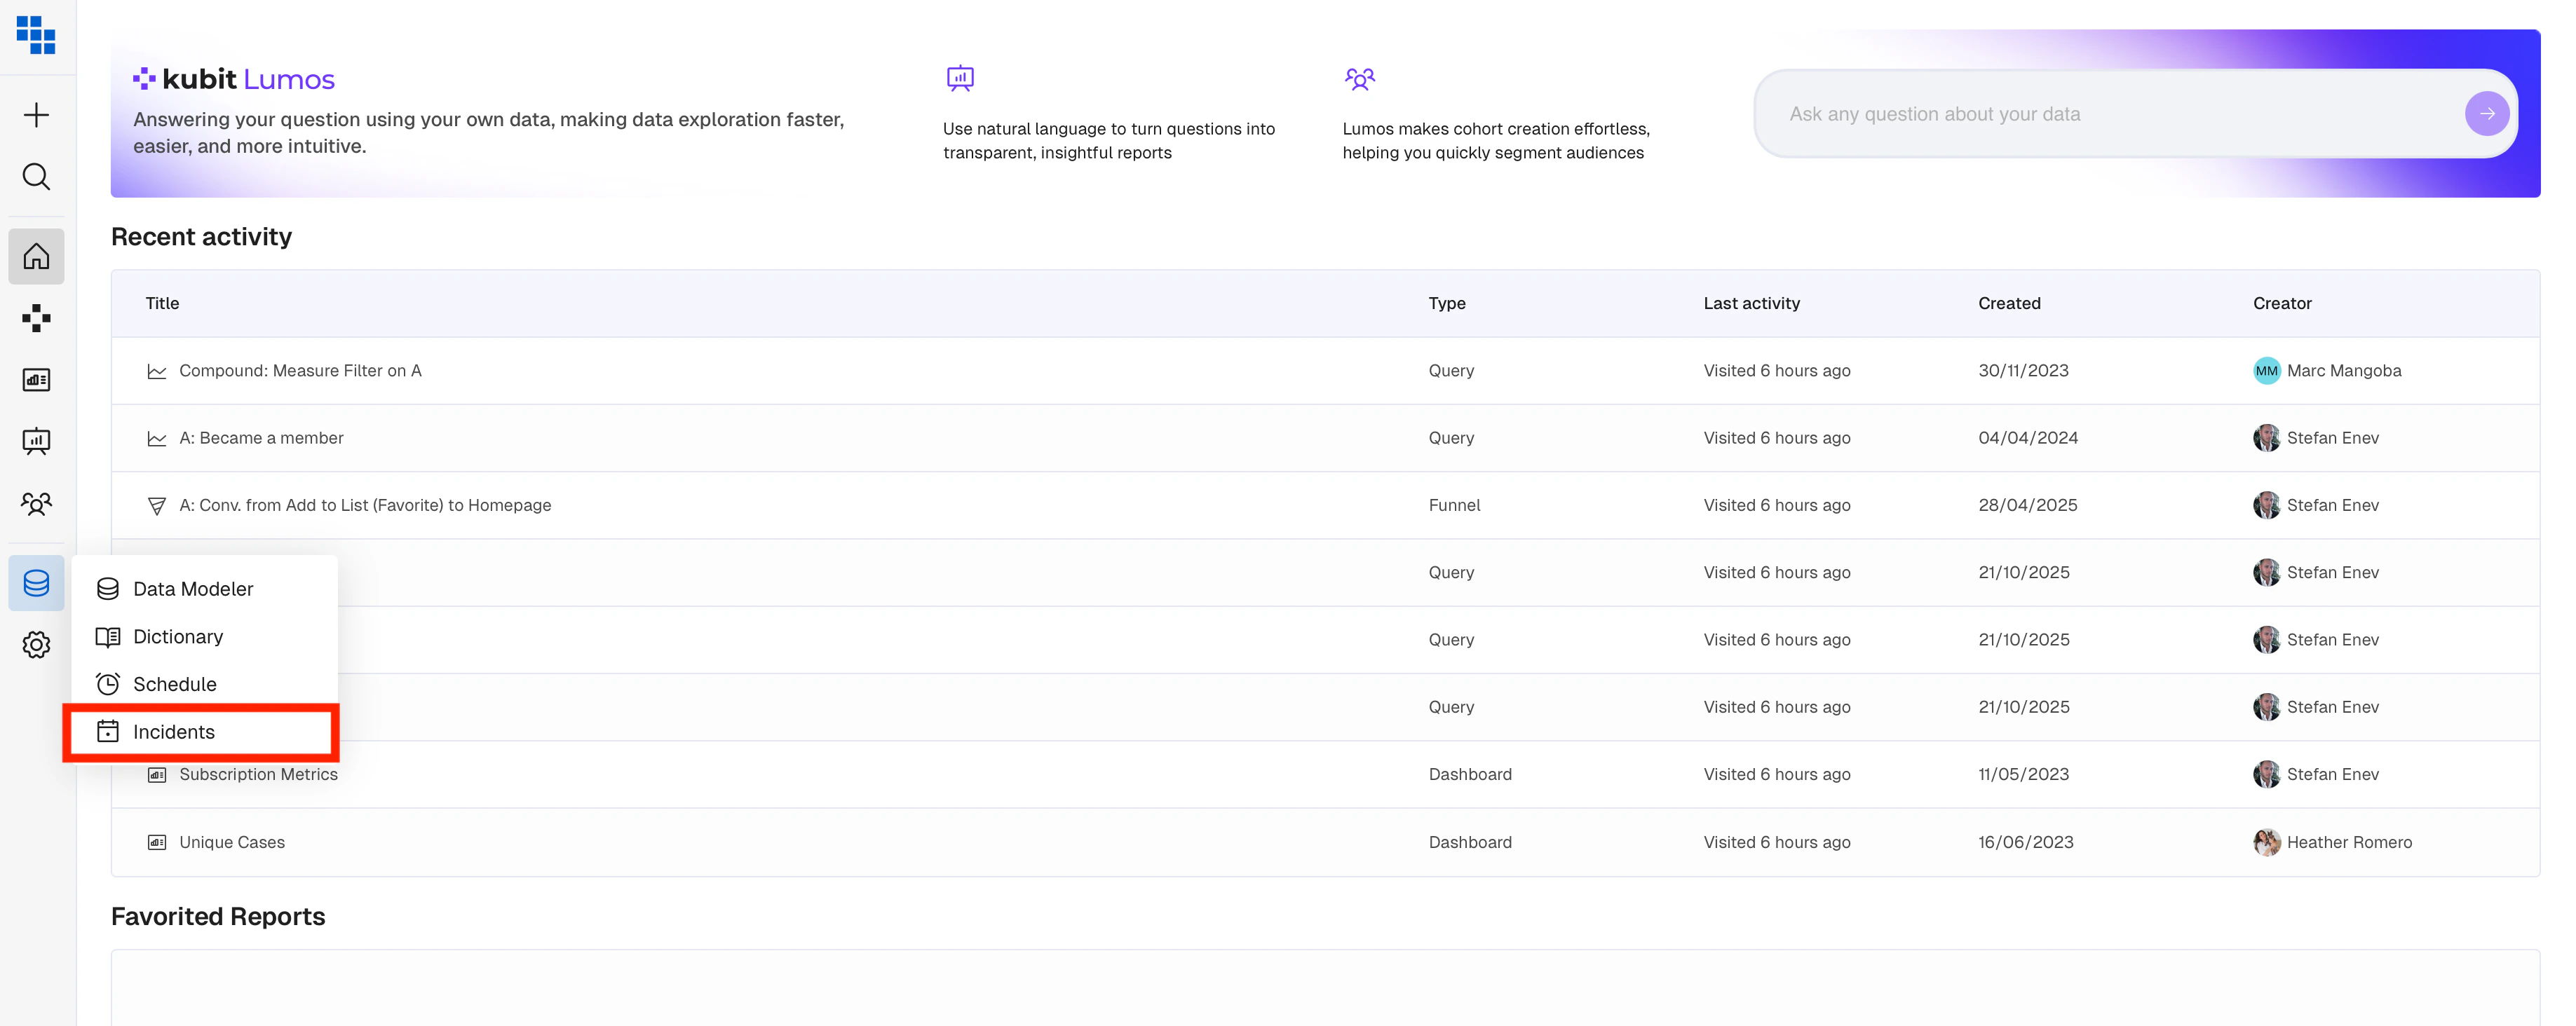Viewport: 2576px width, 1026px height.
Task: Open the Dashboards icon in sidebar
Action: point(36,380)
